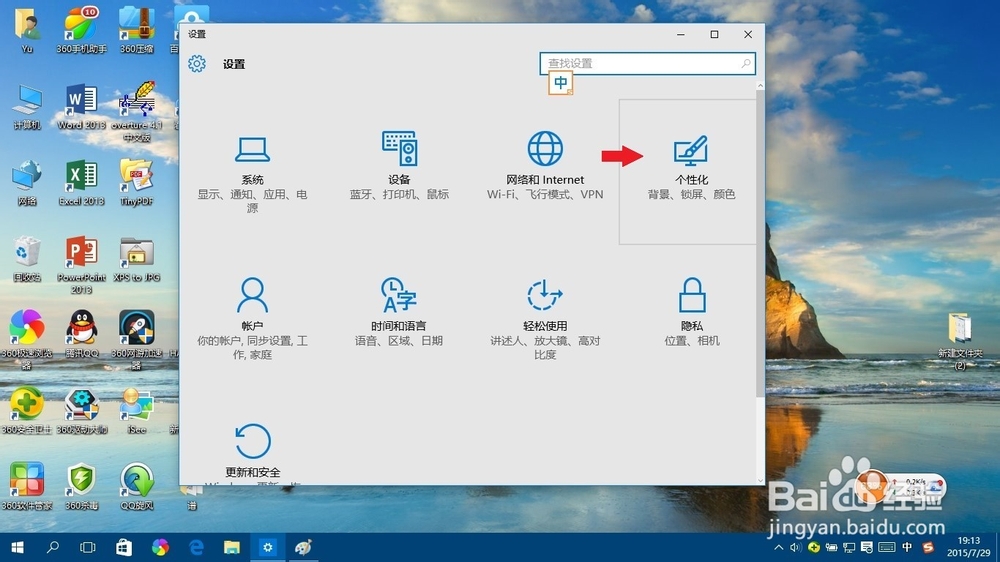Open the 设备 (Devices) settings category
Viewport: 1000px width, 562px height.
[399, 166]
